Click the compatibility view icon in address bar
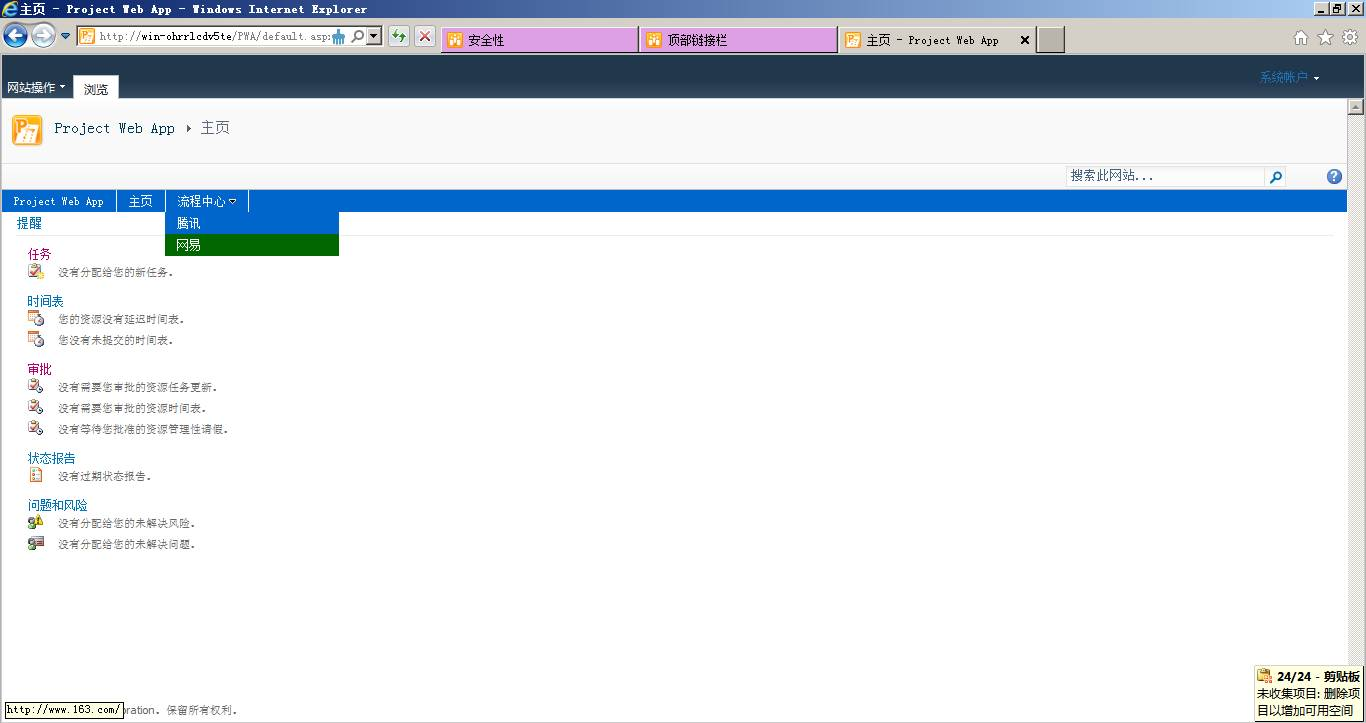 point(339,37)
